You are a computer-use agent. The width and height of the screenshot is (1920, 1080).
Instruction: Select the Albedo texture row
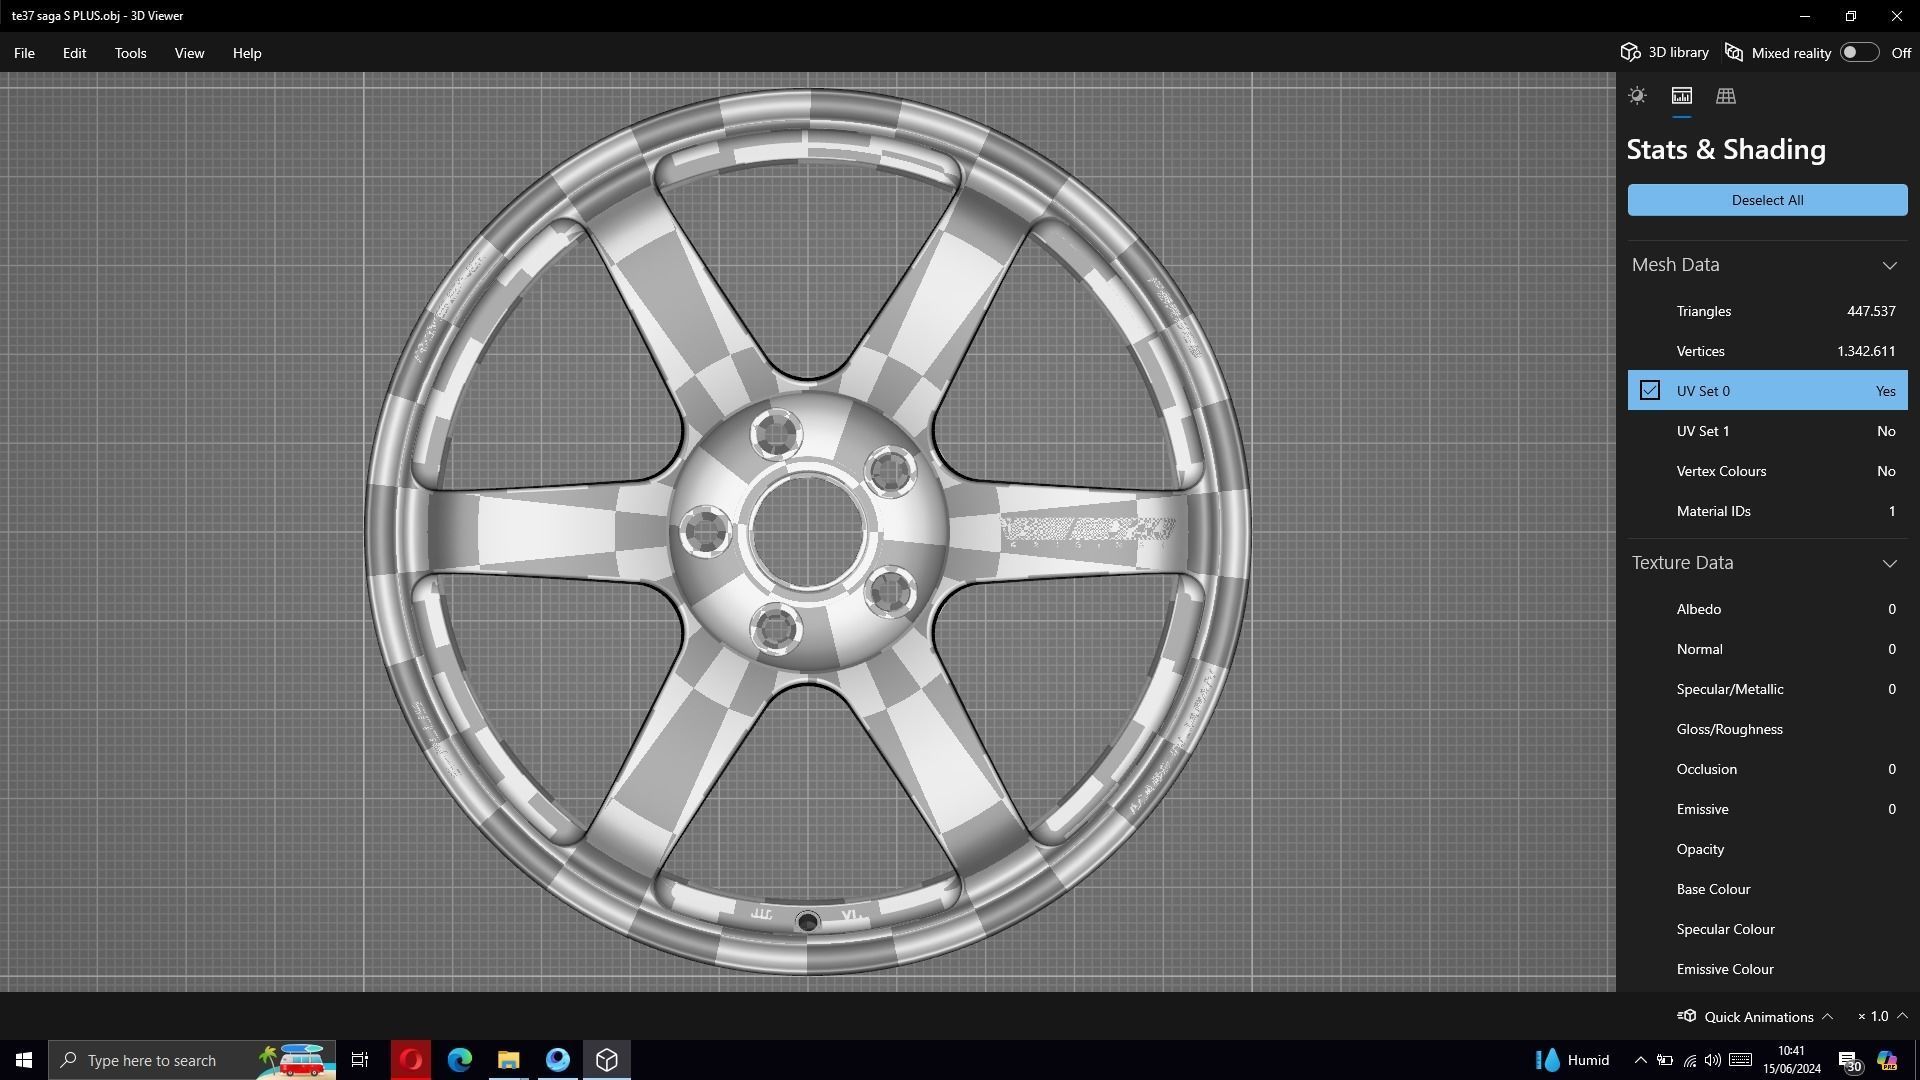1767,609
